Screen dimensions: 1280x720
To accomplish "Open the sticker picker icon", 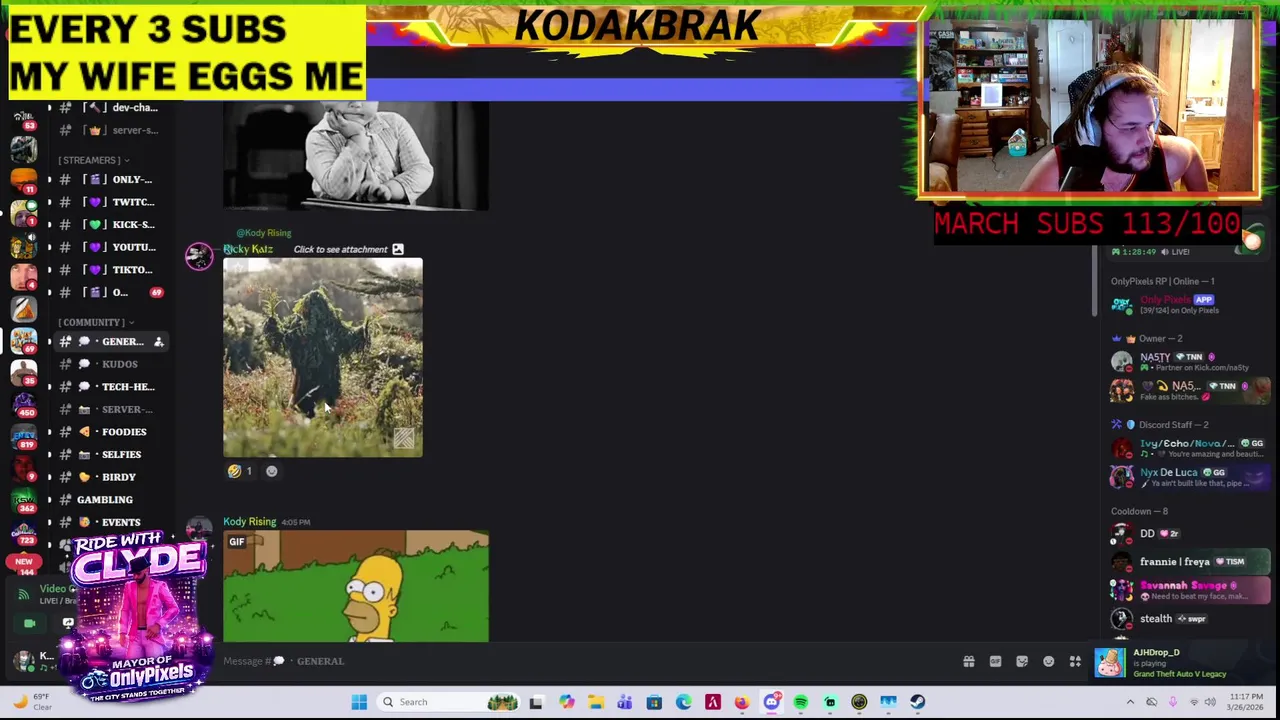I will pos(1022,661).
